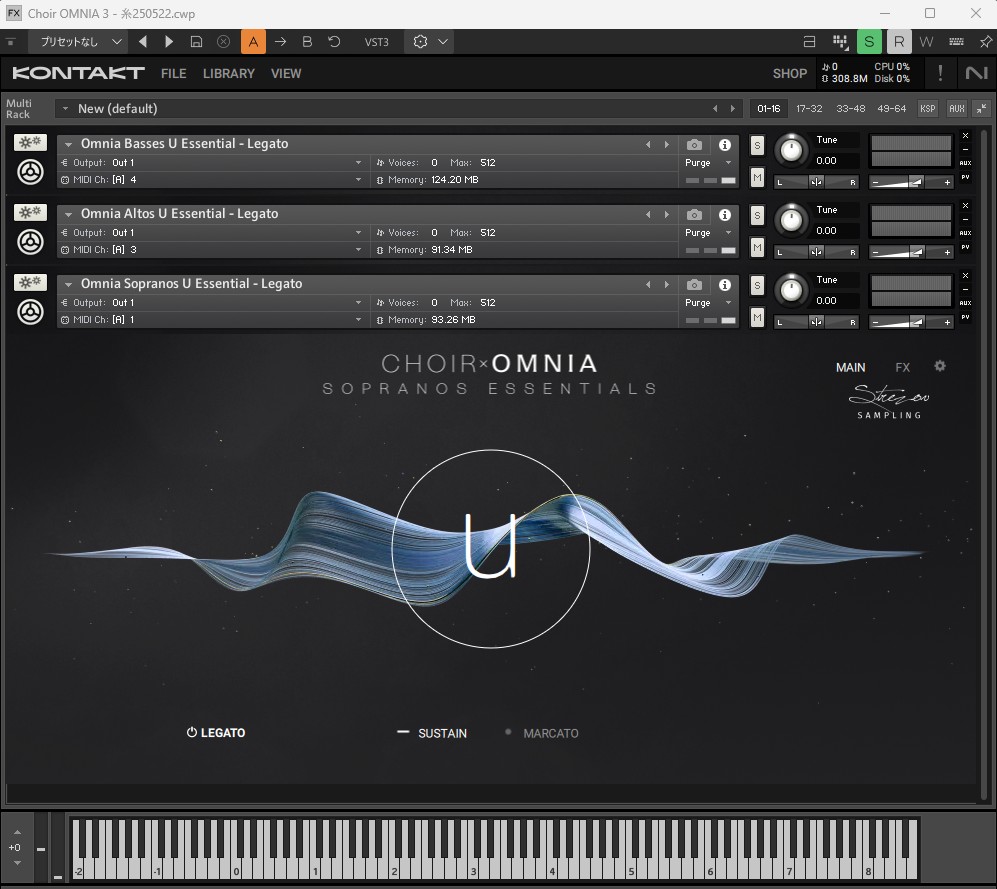This screenshot has height=889, width=997.
Task: Adjust the Tune knob of Omnia Basses
Action: point(791,150)
